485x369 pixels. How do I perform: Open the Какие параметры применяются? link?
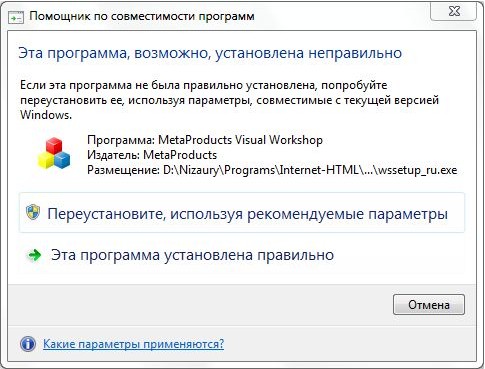pos(133,344)
